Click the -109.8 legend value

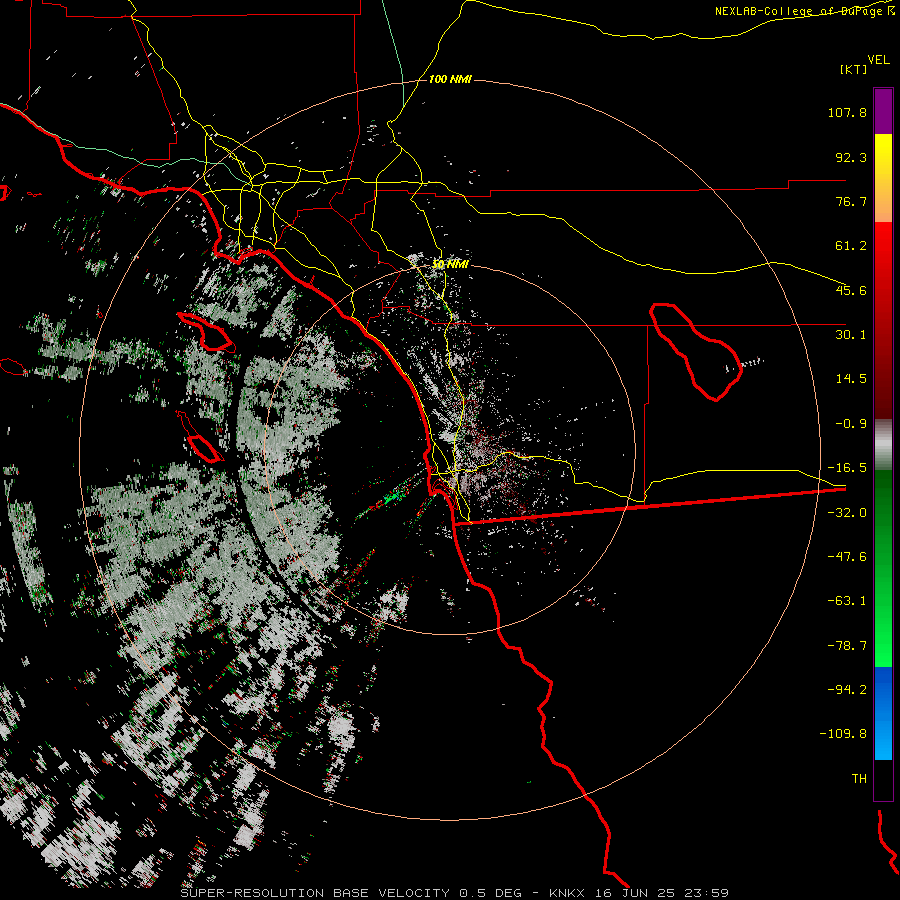pyautogui.click(x=843, y=734)
